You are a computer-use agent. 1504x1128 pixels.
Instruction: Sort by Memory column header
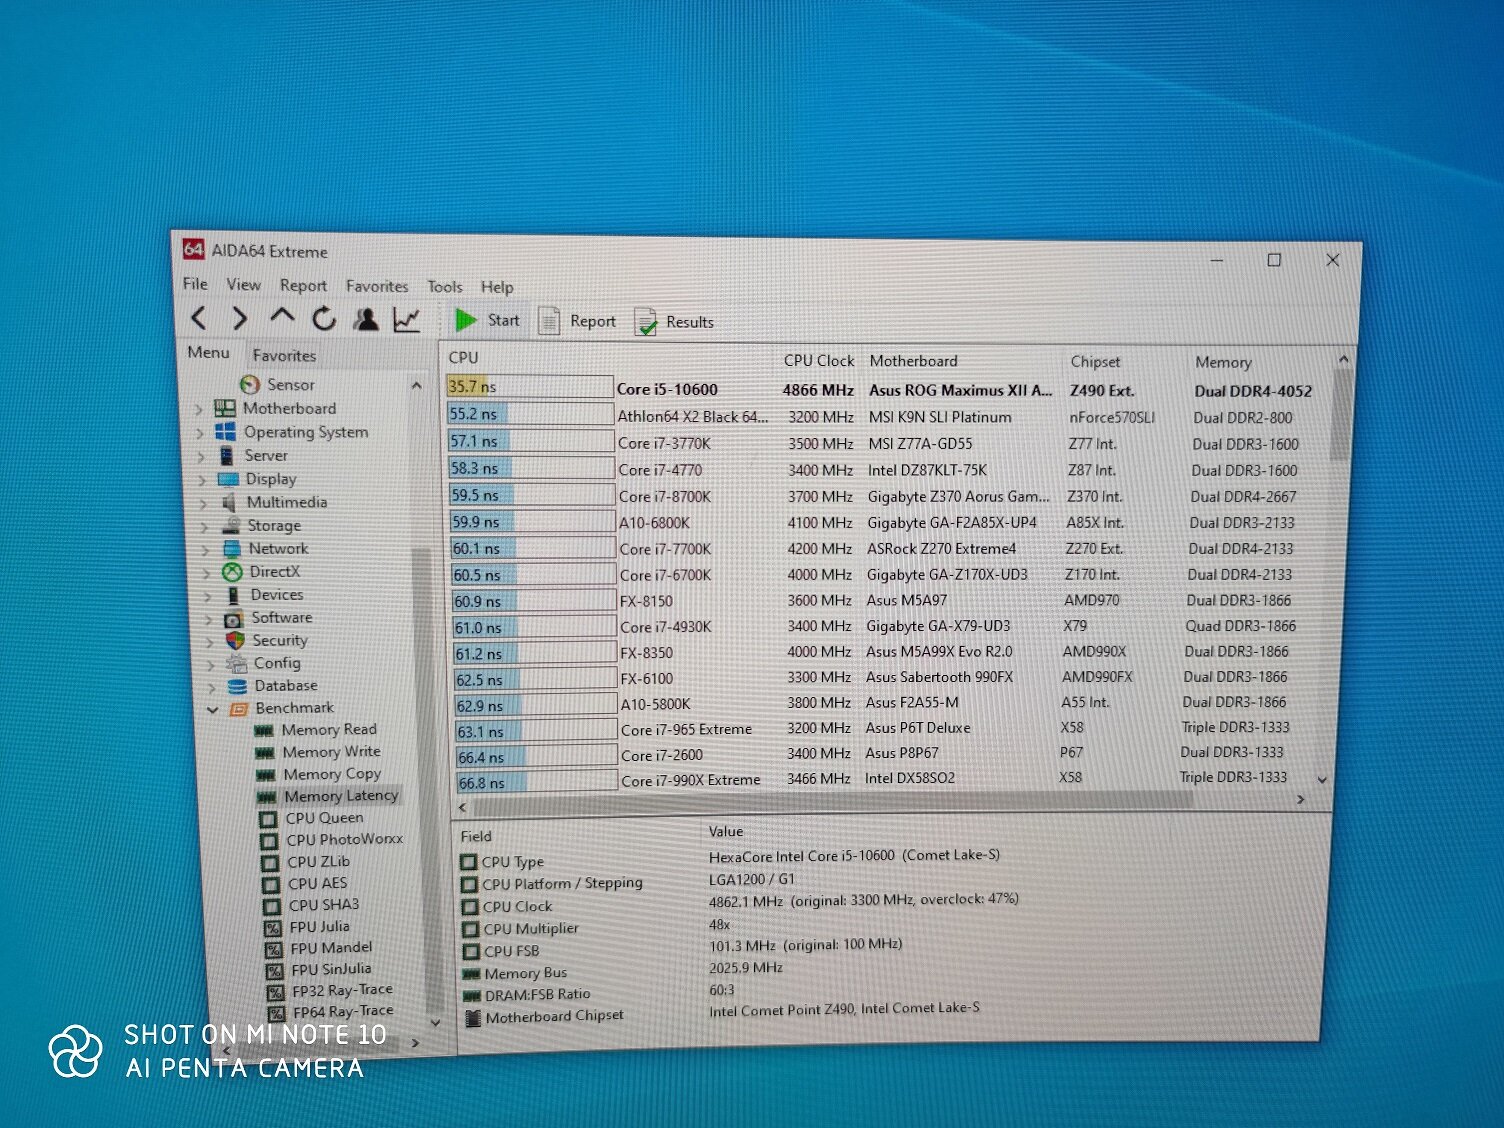tap(1223, 363)
